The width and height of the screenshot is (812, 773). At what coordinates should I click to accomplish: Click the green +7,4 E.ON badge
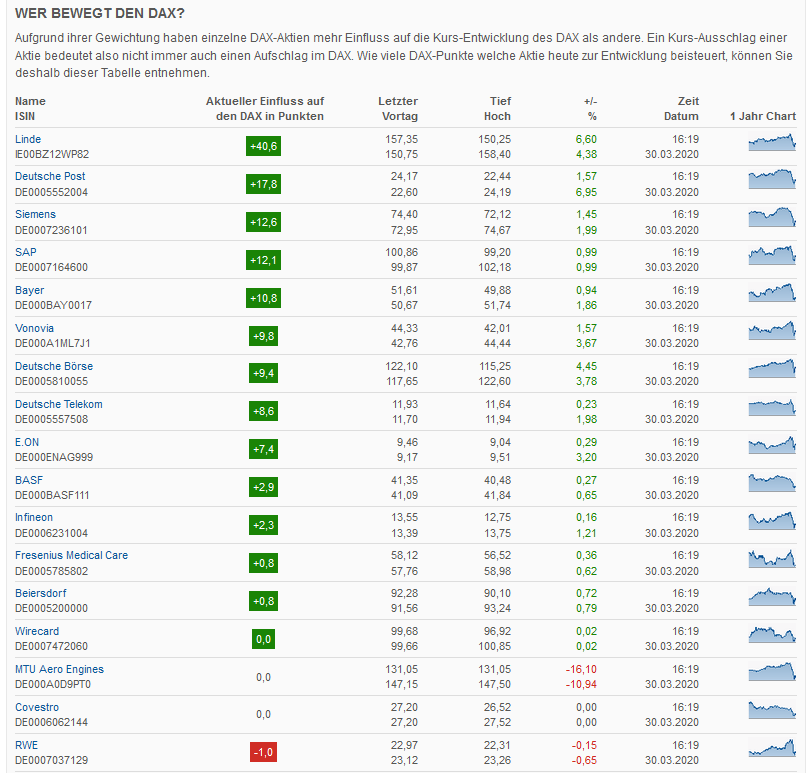click(264, 449)
